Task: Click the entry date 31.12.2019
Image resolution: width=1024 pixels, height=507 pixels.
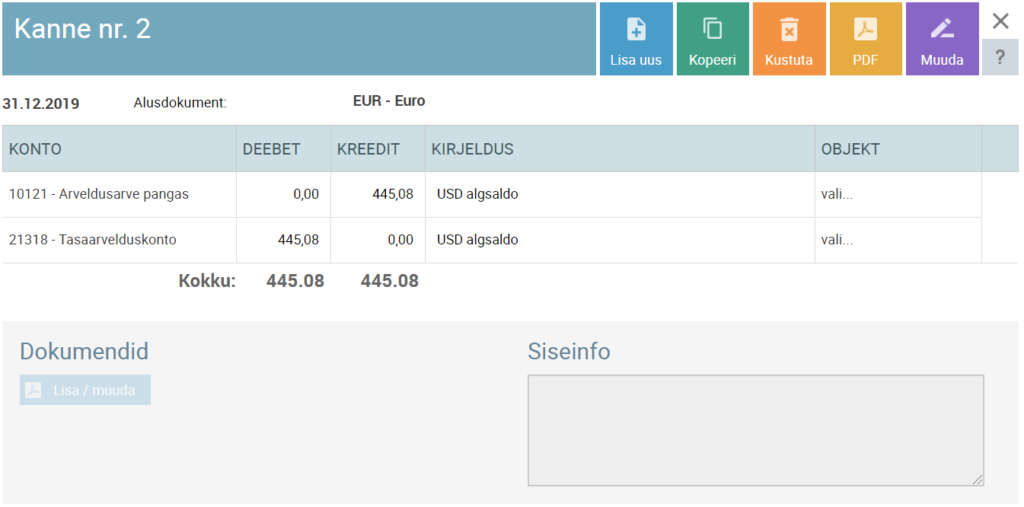Action: click(41, 103)
